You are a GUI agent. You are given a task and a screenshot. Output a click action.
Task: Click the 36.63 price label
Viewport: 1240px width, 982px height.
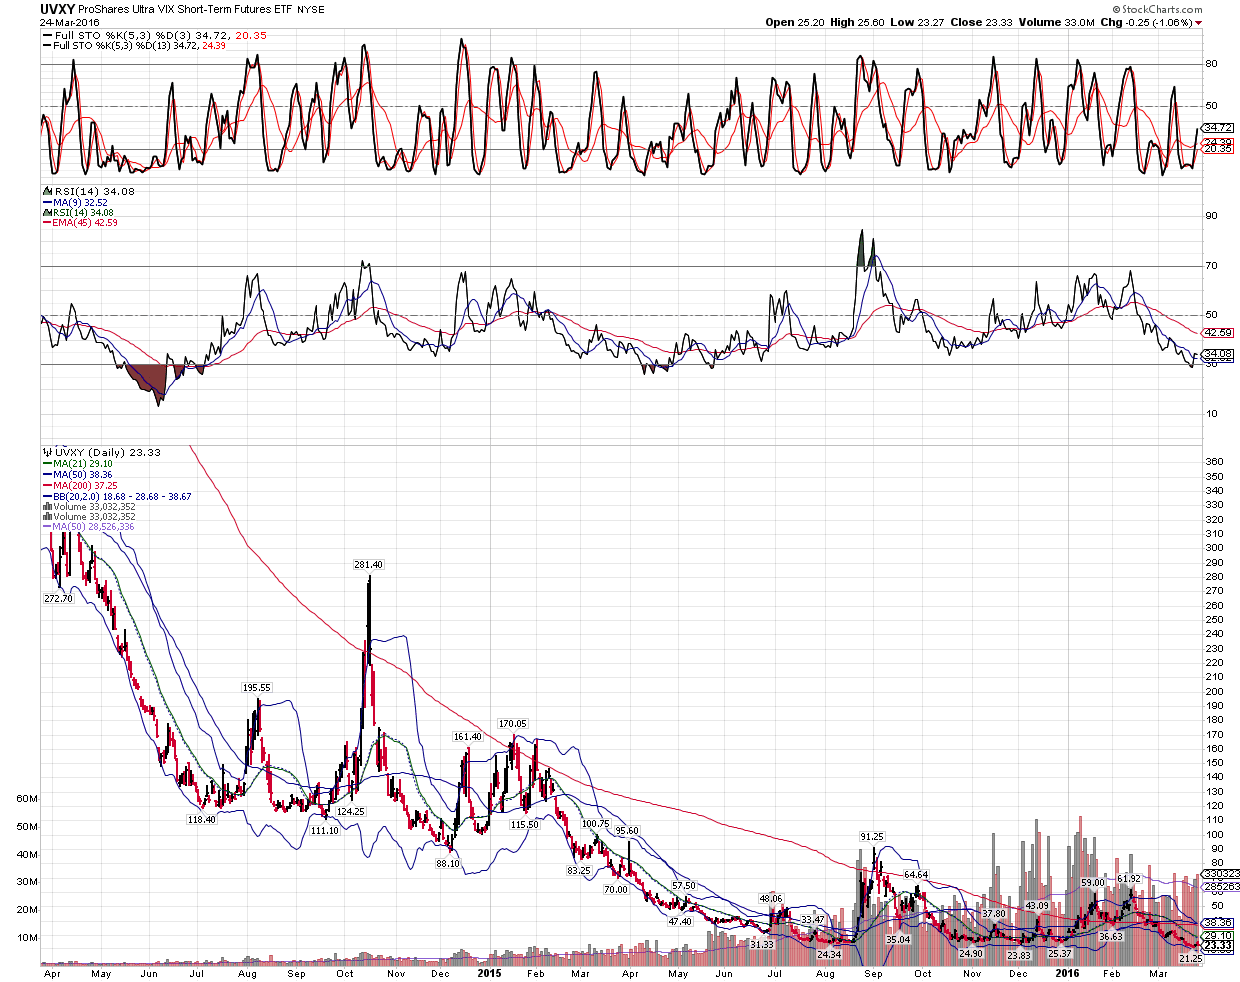(x=1111, y=936)
